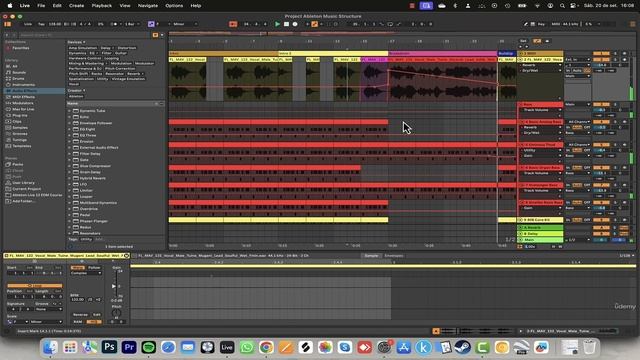This screenshot has width=640, height=360.
Task: Switch to the Sample tab in clip view
Action: pyautogui.click(x=371, y=256)
